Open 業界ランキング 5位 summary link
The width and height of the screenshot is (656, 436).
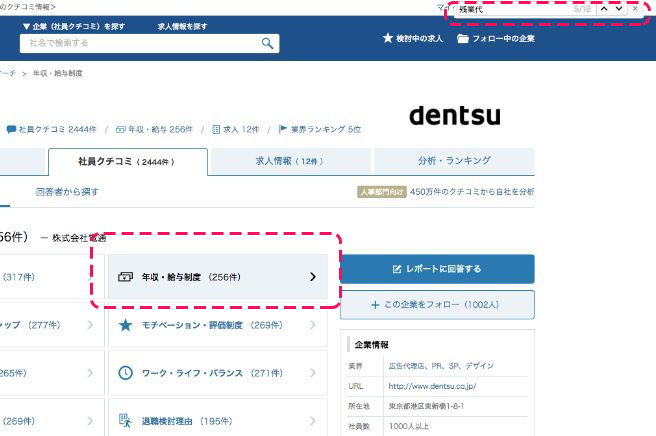pos(320,129)
